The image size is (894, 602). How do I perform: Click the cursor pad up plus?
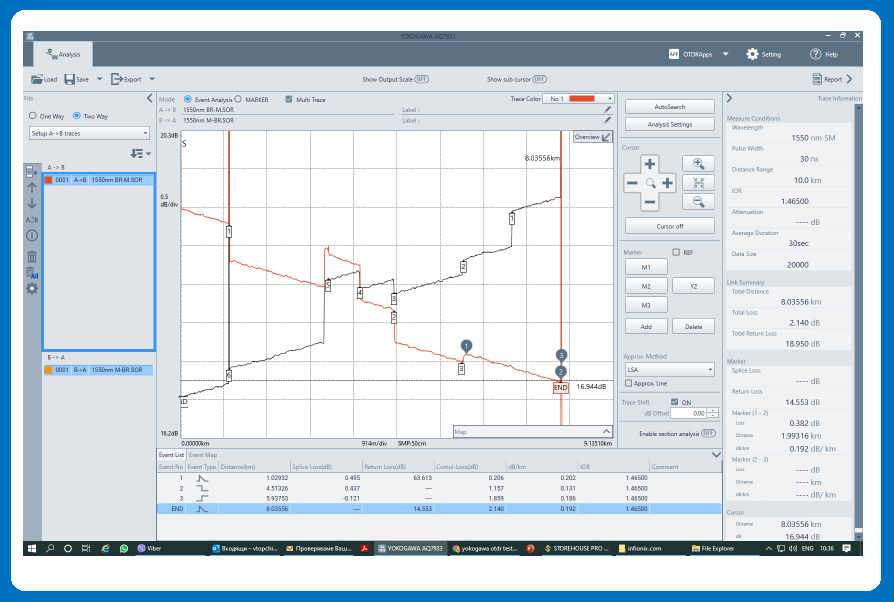649,164
